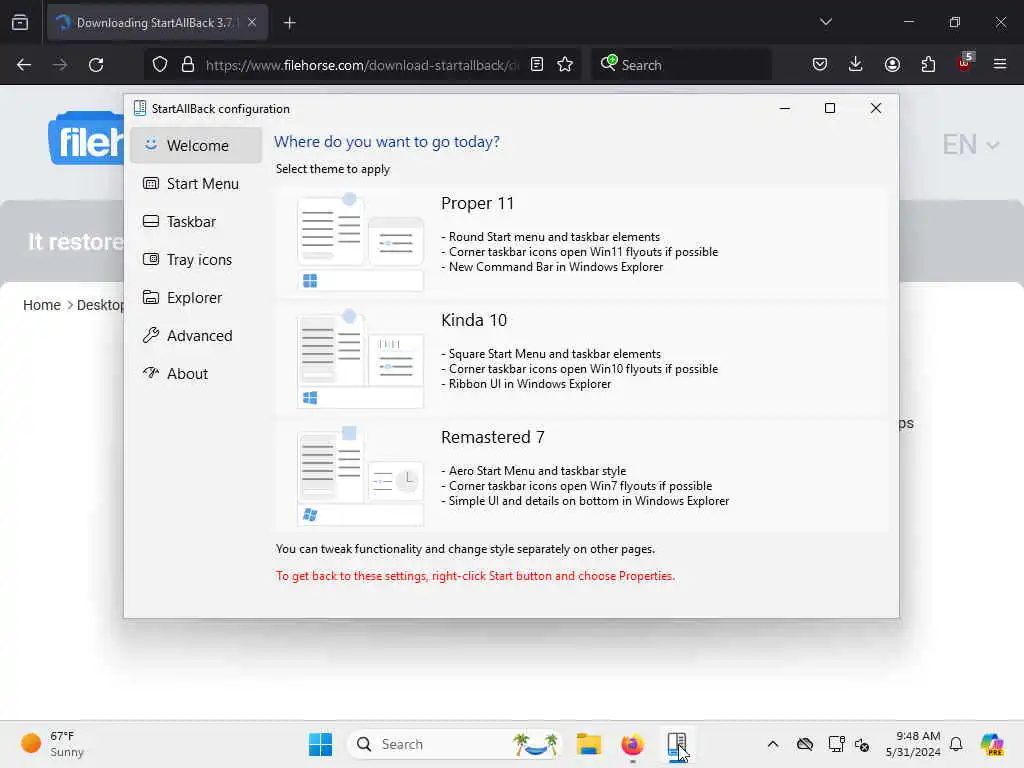1024x768 pixels.
Task: Apply the Remastered 7 theme
Action: tap(581, 475)
